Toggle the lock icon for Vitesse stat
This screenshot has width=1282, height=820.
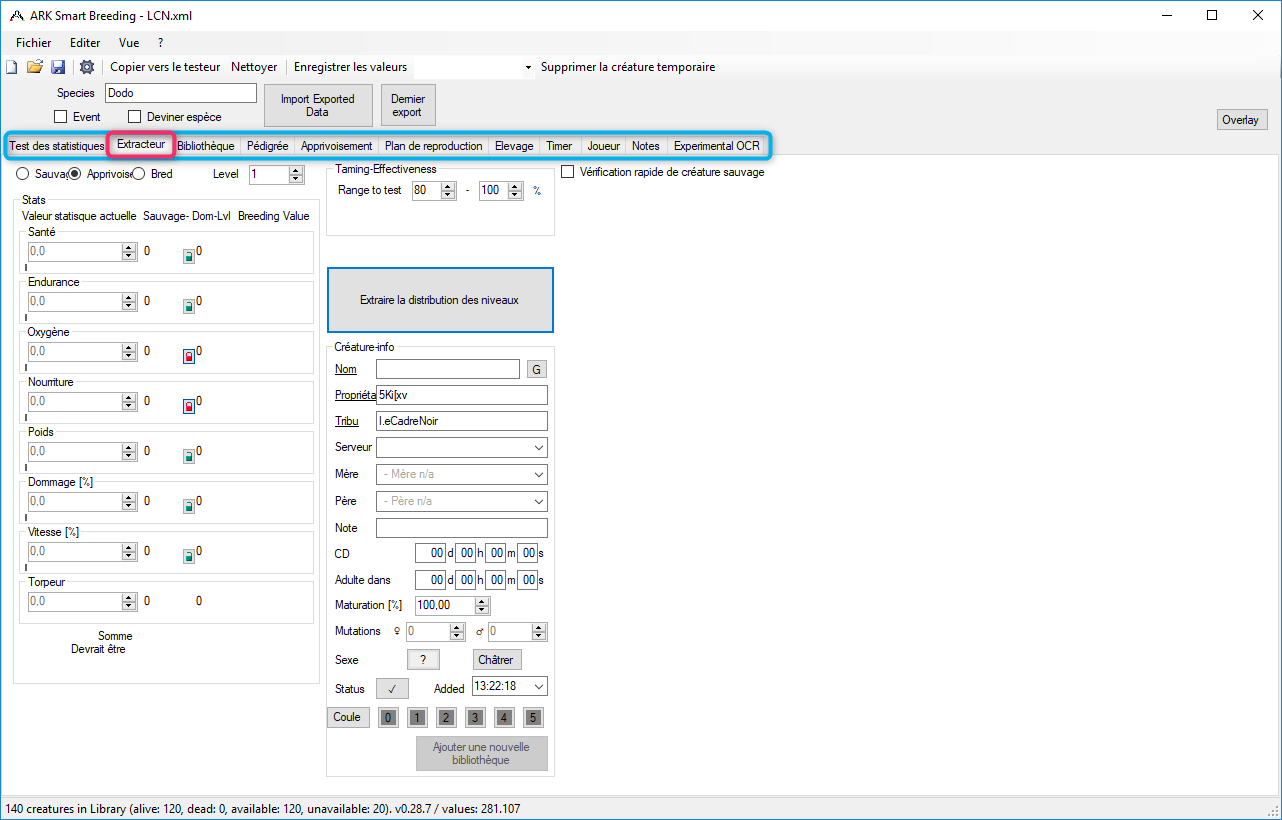click(188, 556)
